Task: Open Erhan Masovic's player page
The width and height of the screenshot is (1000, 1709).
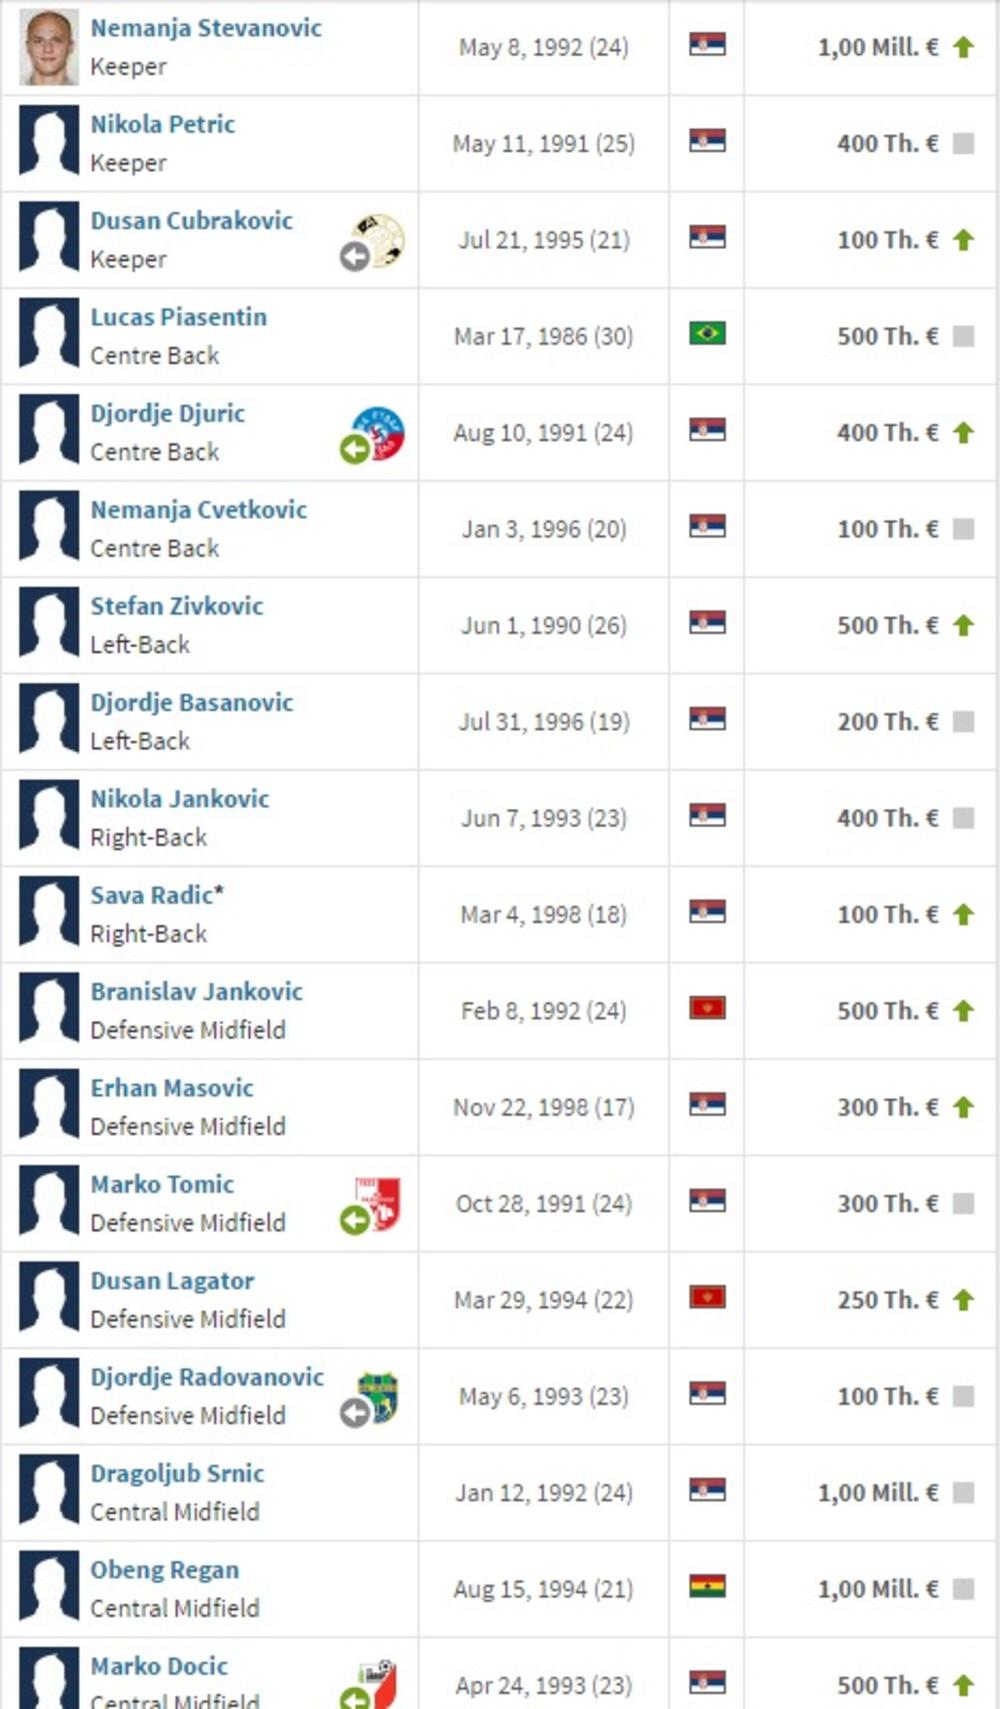Action: (172, 1088)
